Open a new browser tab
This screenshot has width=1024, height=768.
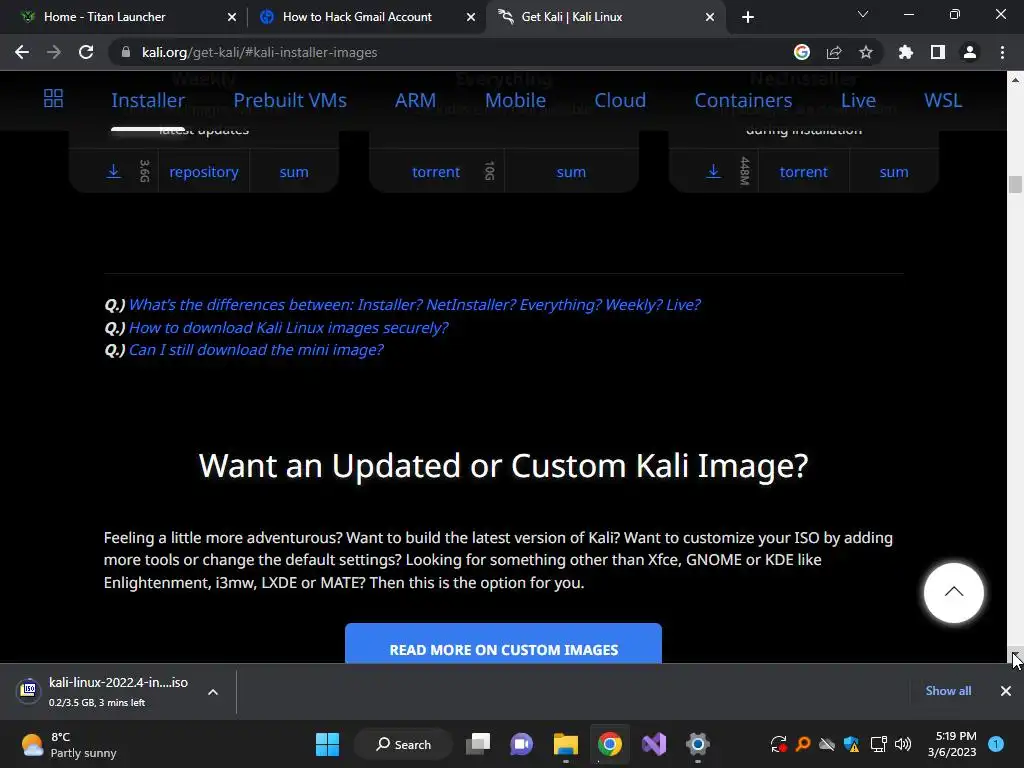click(748, 17)
